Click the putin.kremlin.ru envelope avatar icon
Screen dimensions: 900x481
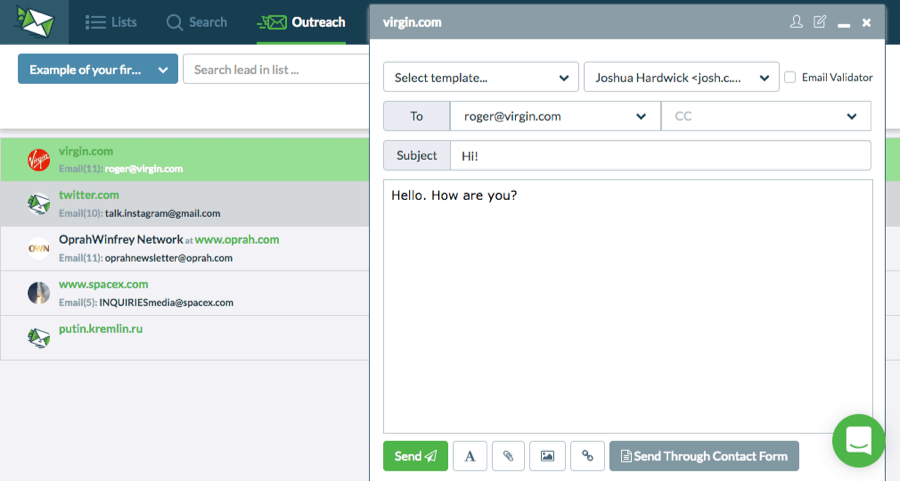(x=38, y=337)
